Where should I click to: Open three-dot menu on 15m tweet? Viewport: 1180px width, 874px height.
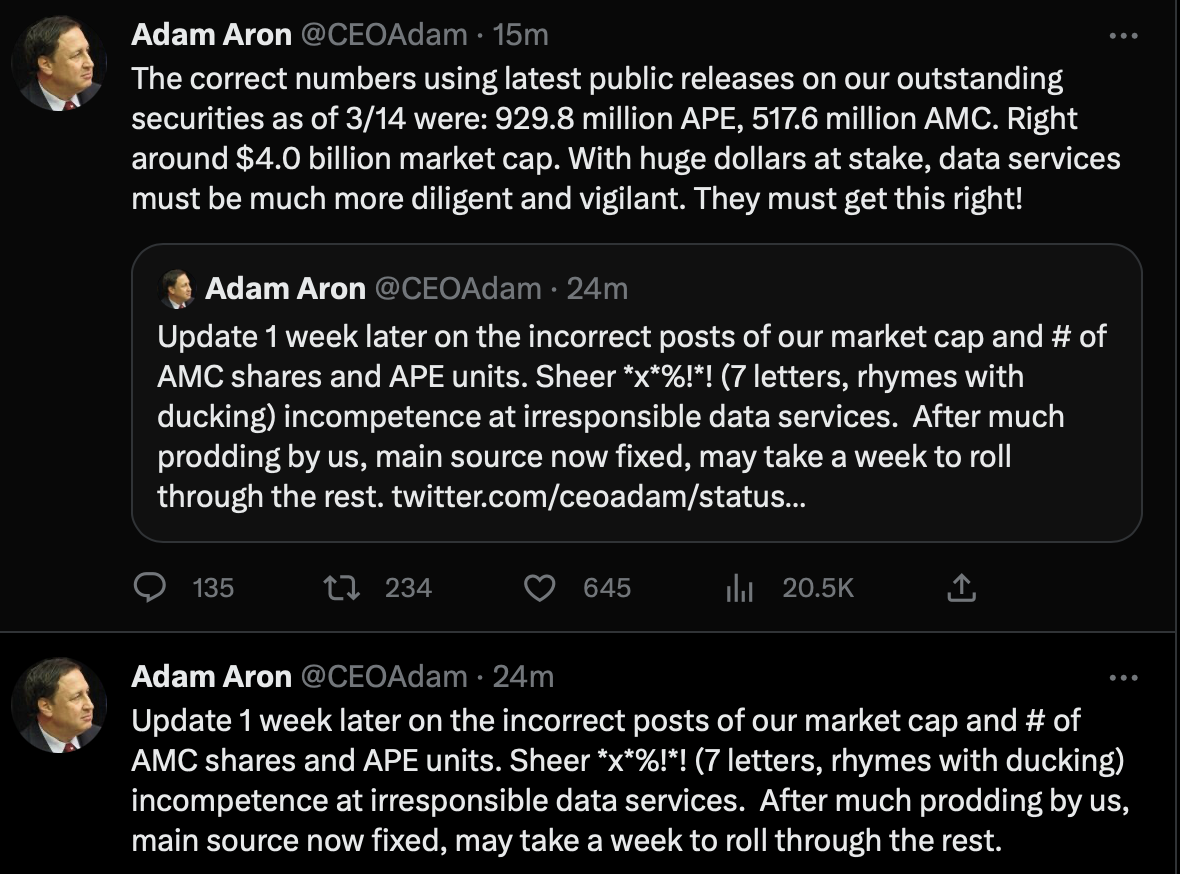click(x=1124, y=35)
